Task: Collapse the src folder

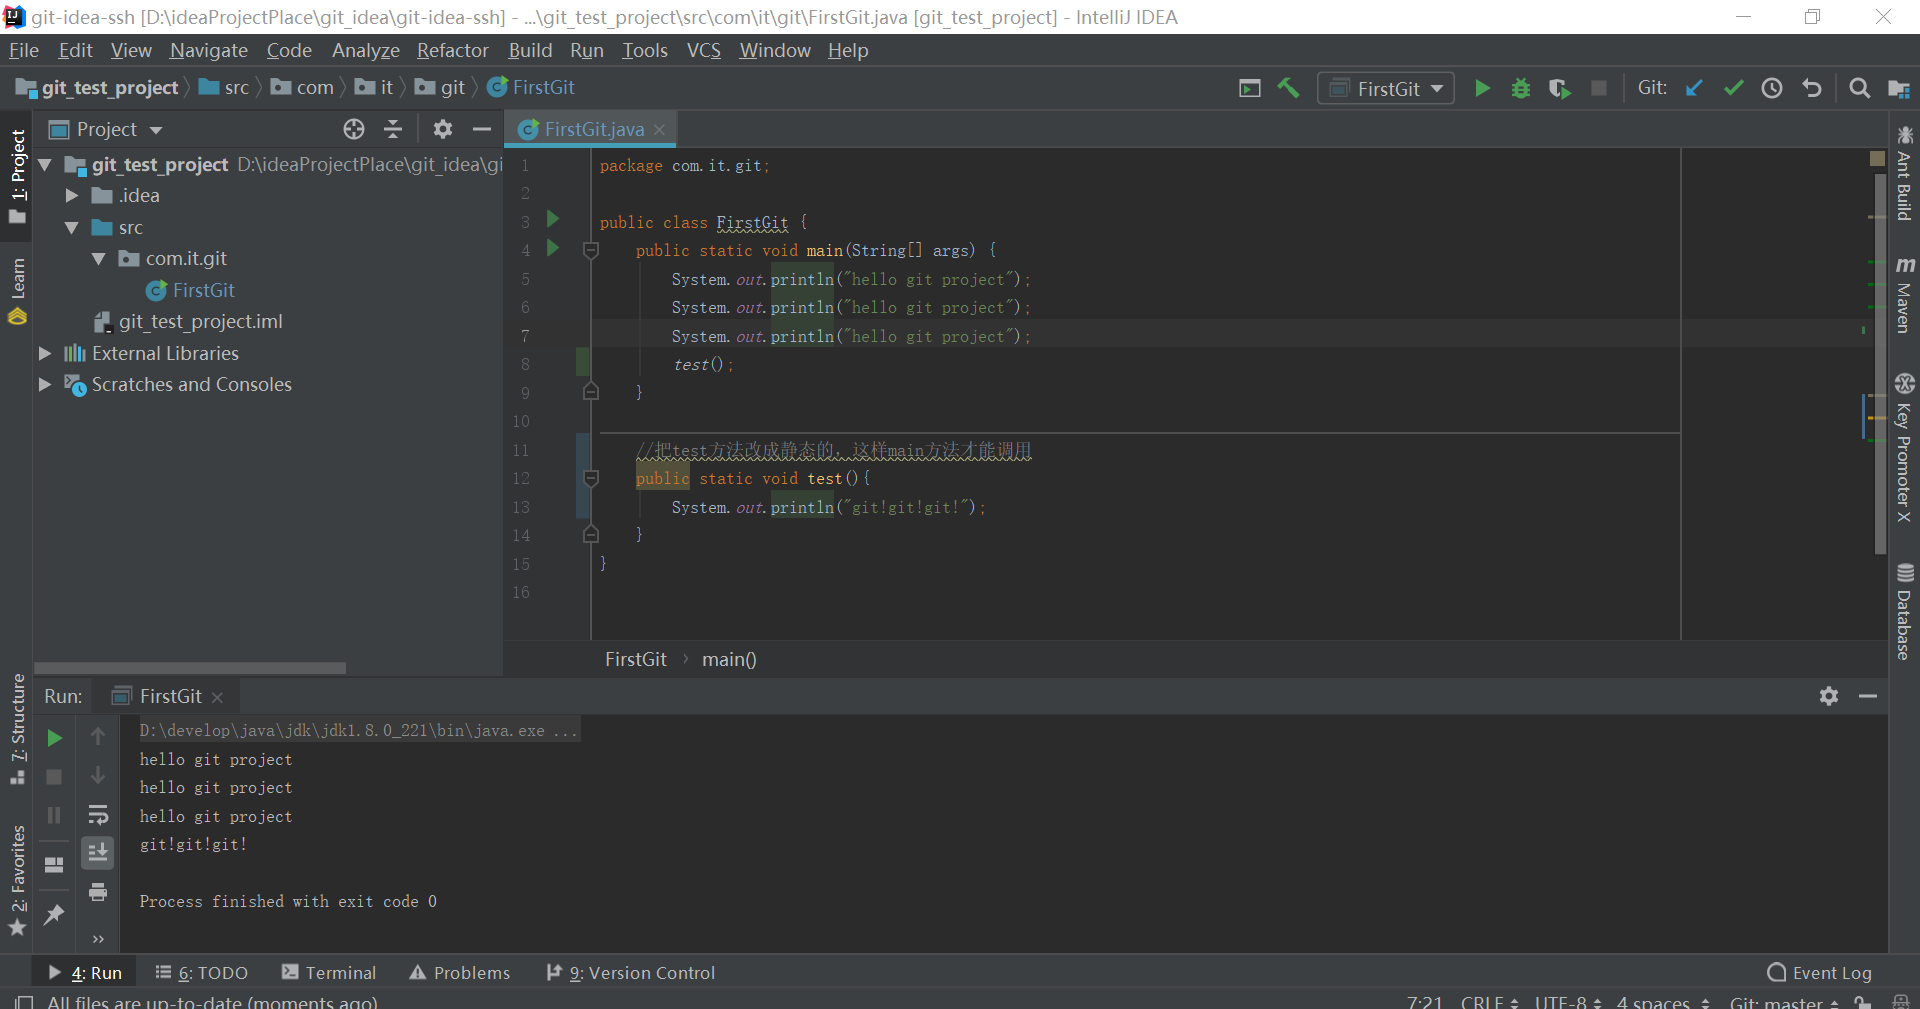Action: pos(72,227)
